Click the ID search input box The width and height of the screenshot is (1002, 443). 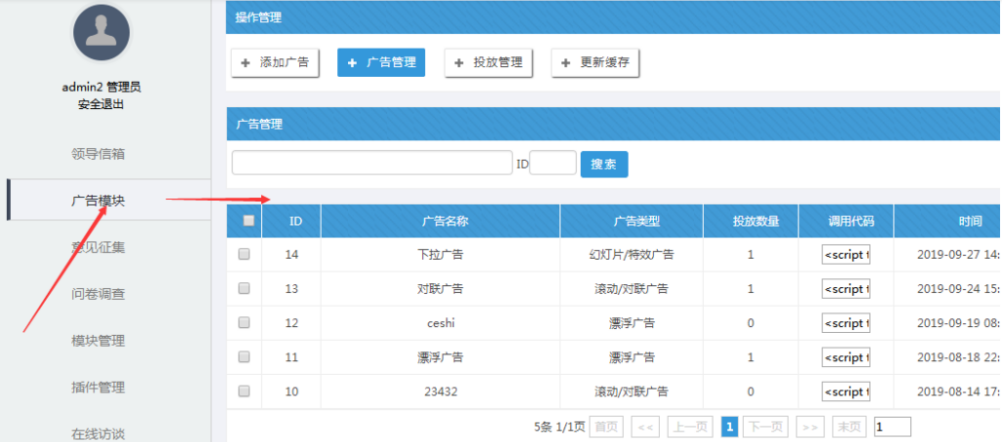tap(552, 163)
